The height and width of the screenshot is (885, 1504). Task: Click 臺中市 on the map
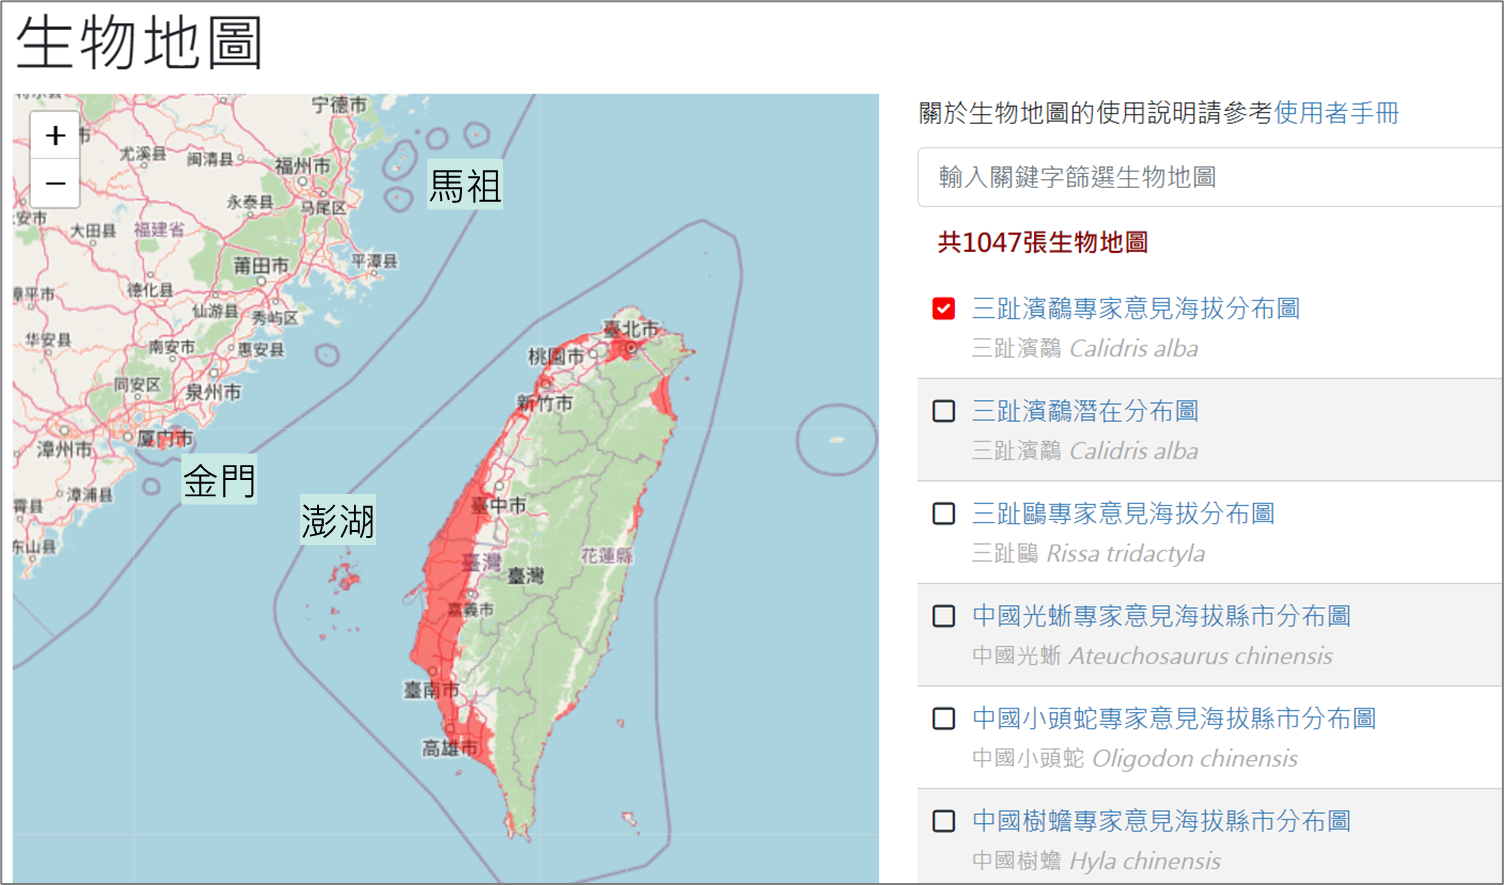pyautogui.click(x=498, y=506)
